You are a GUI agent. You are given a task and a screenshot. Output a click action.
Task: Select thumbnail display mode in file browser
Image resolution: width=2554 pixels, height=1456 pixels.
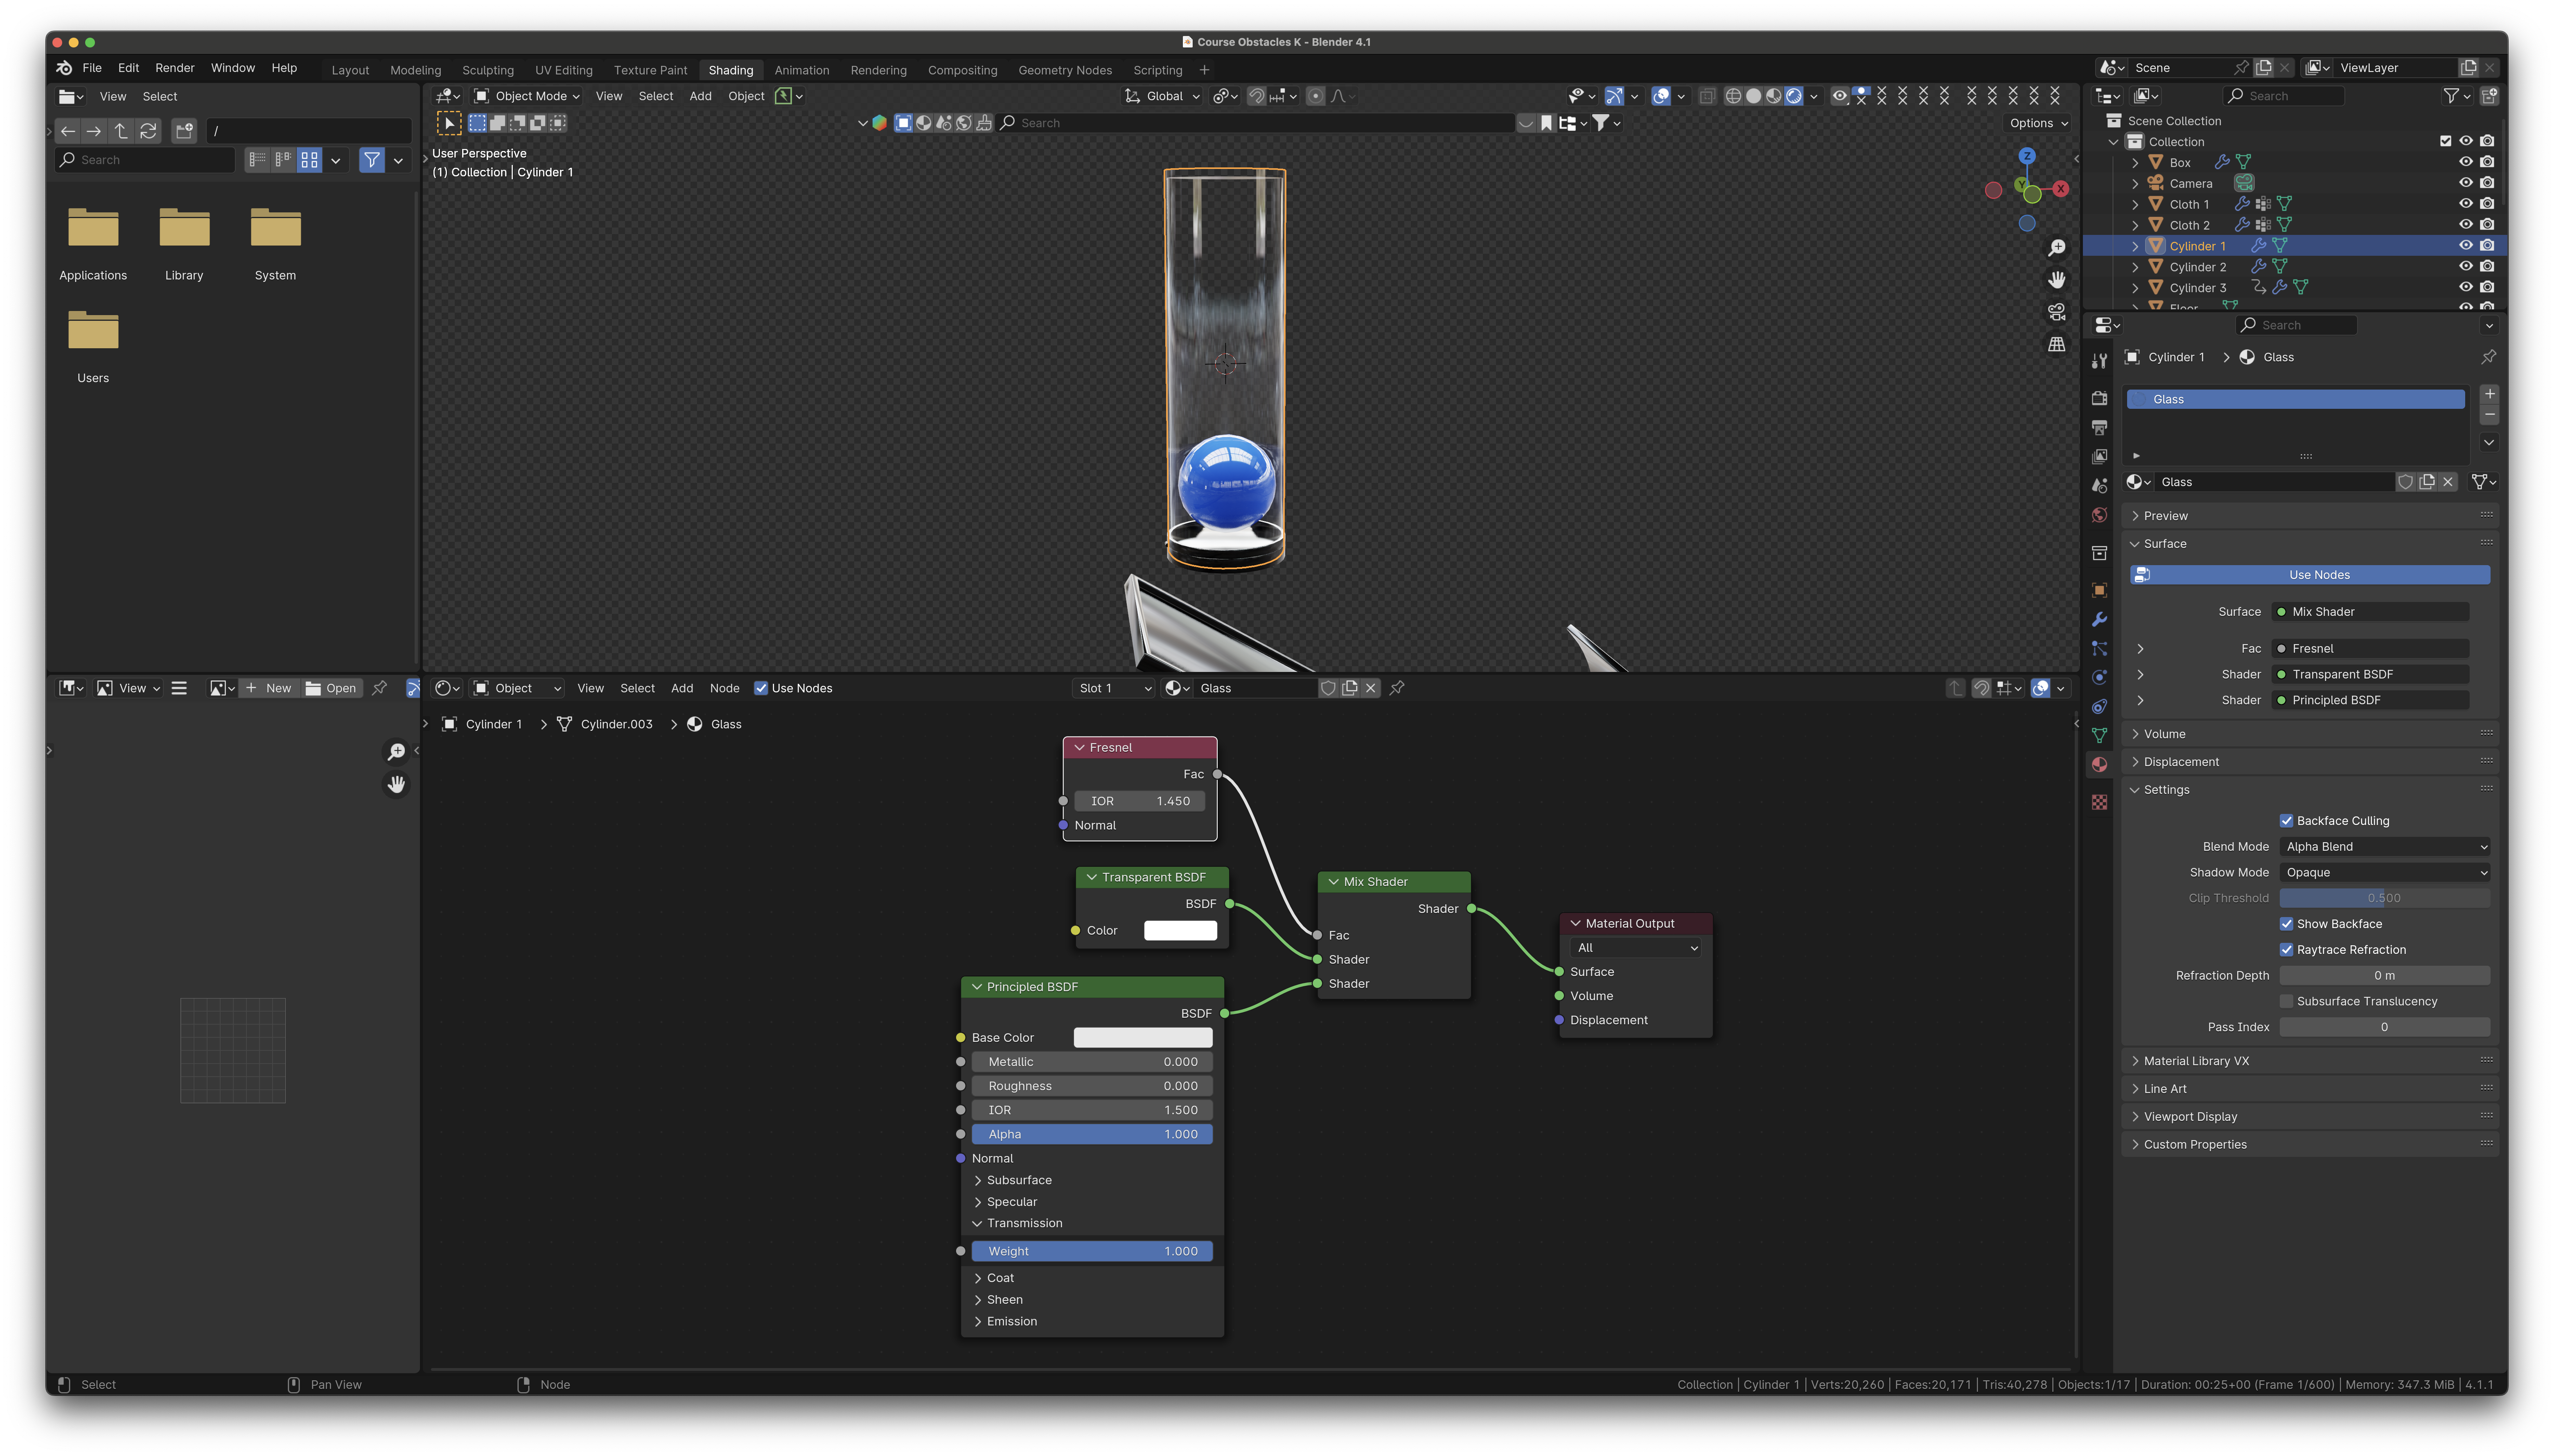[x=309, y=160]
